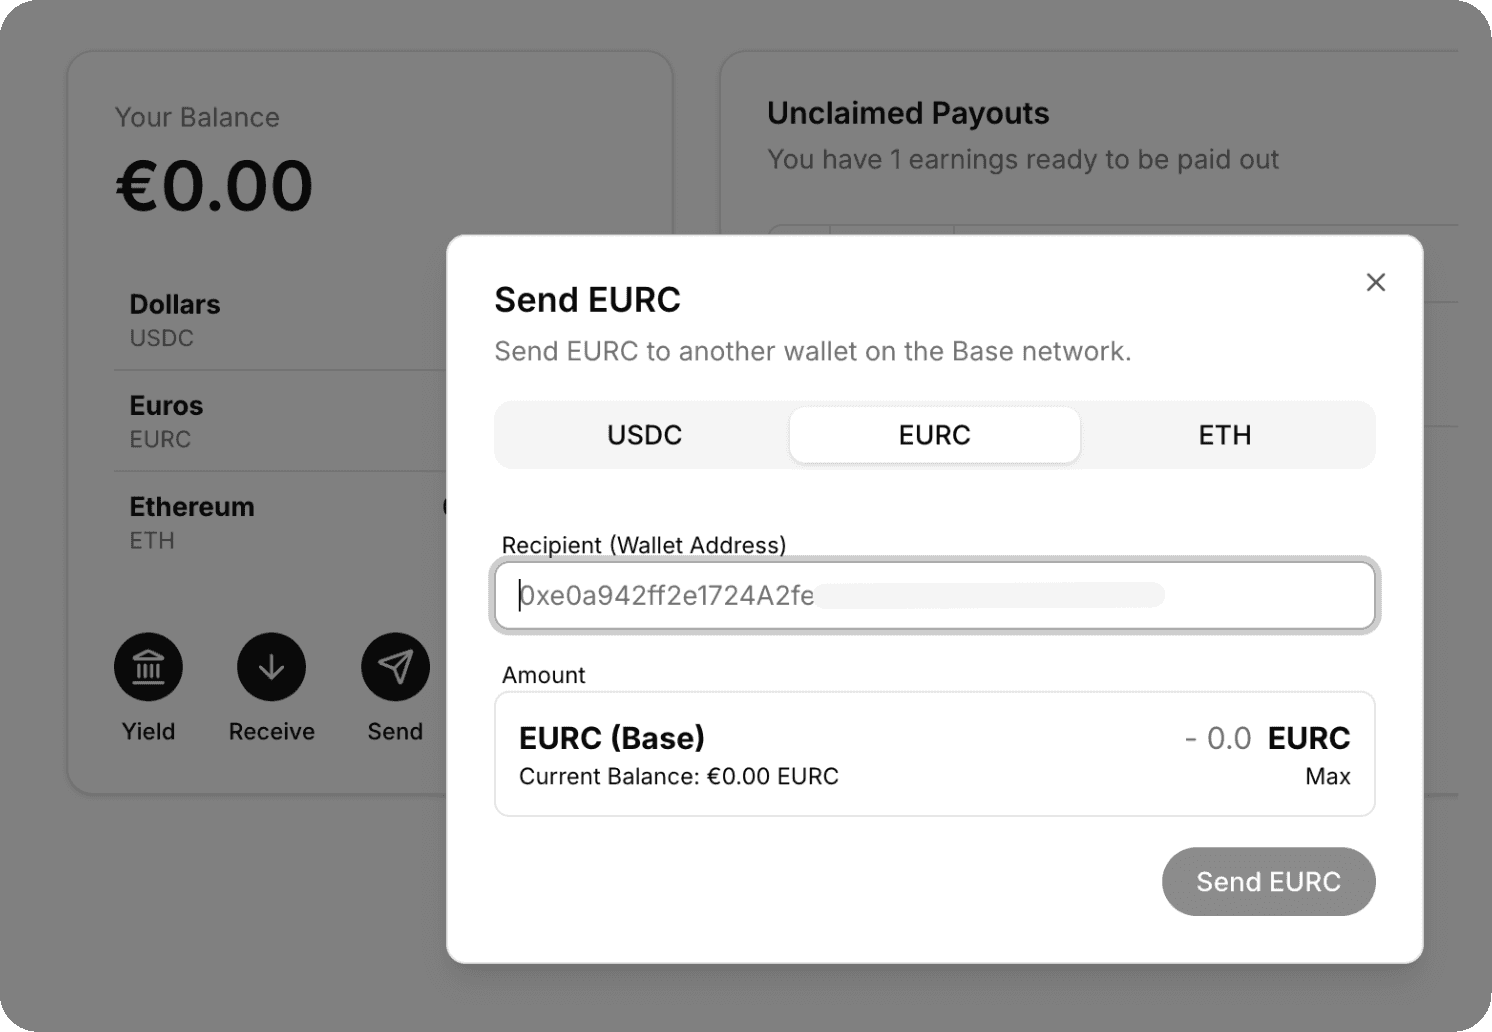Click the Yield text label
The height and width of the screenshot is (1032, 1492).
point(148,732)
